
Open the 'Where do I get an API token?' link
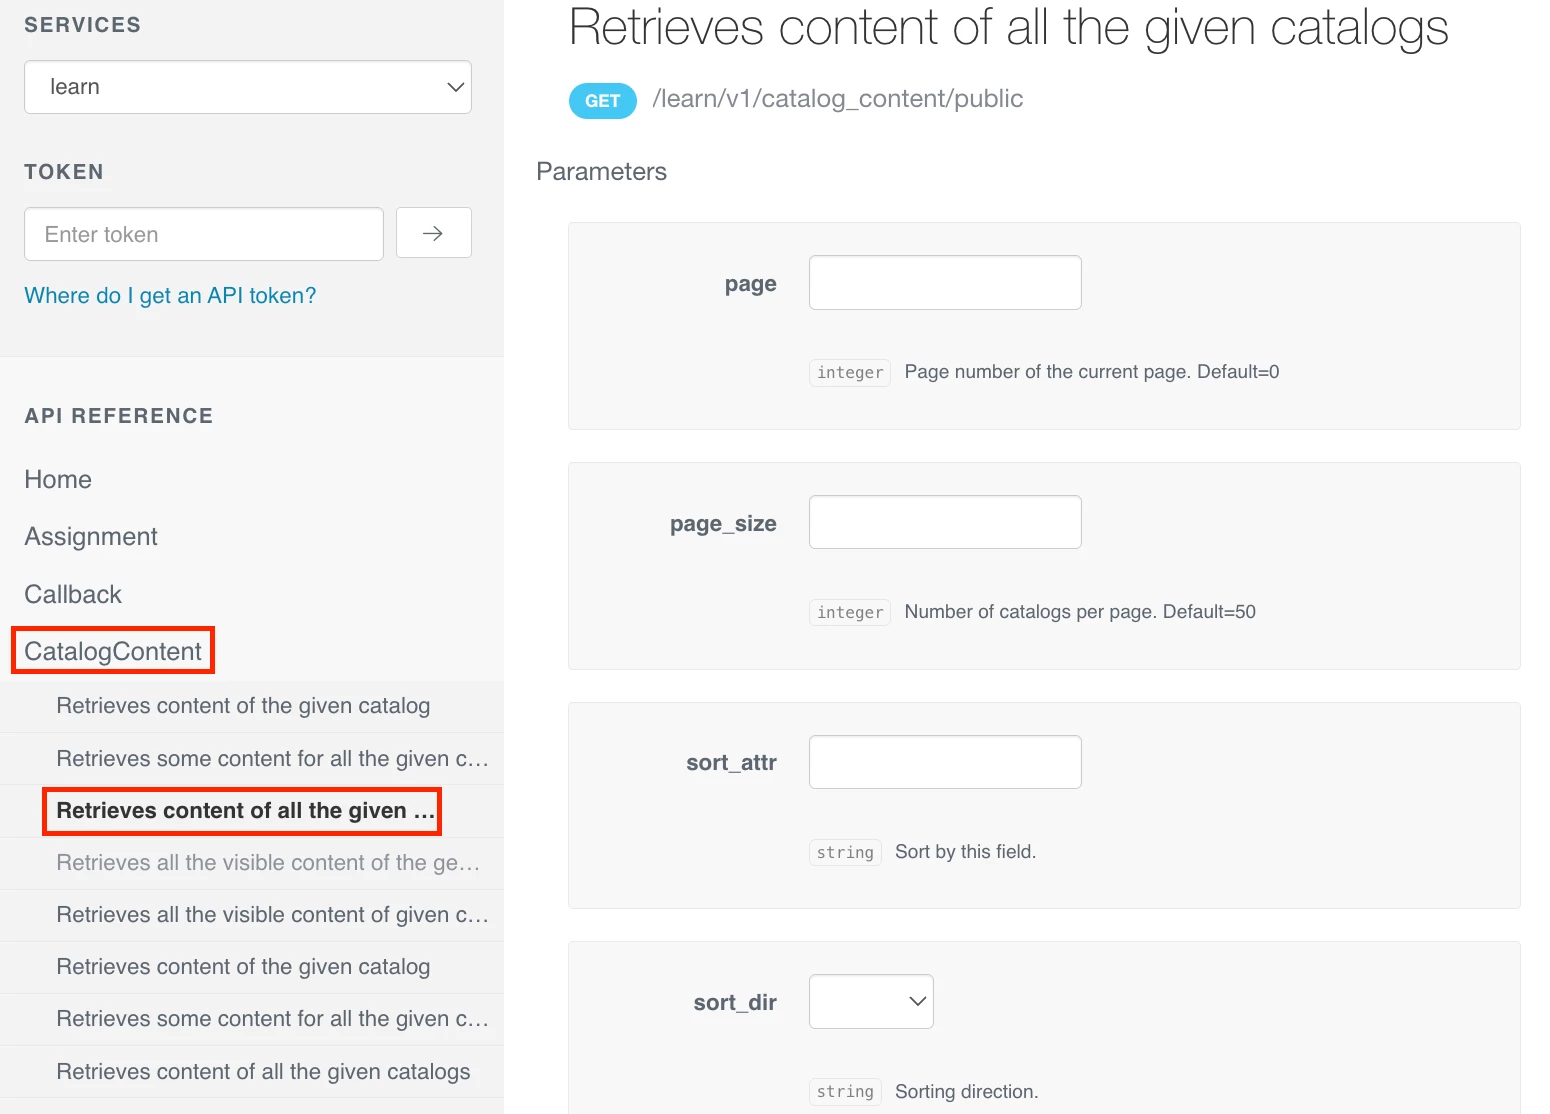170,295
